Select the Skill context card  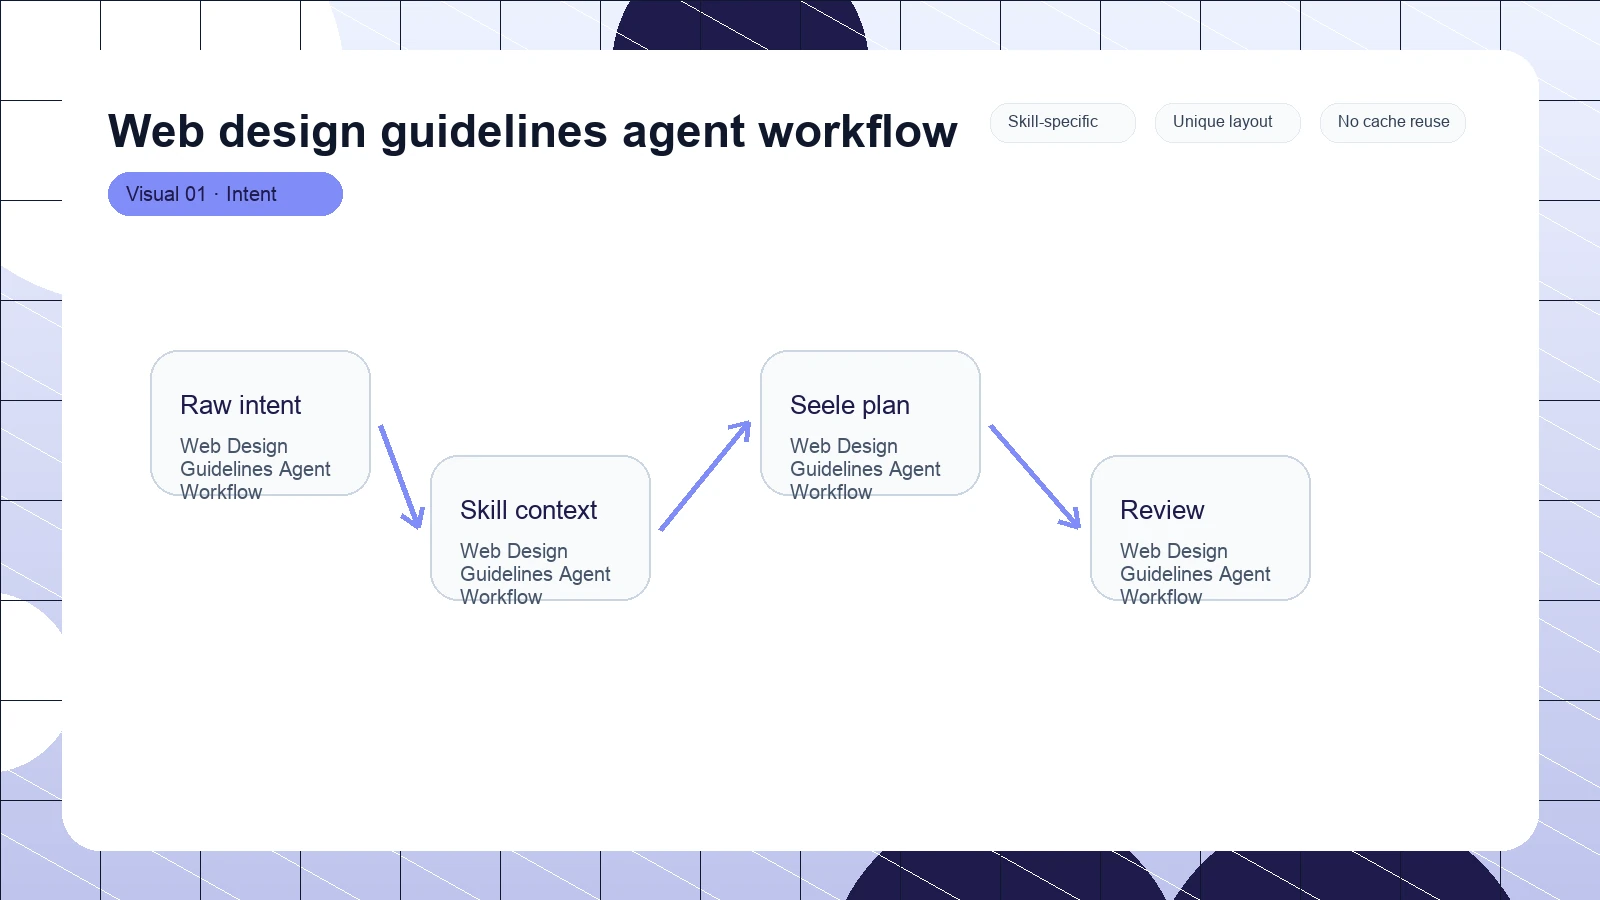(x=540, y=528)
